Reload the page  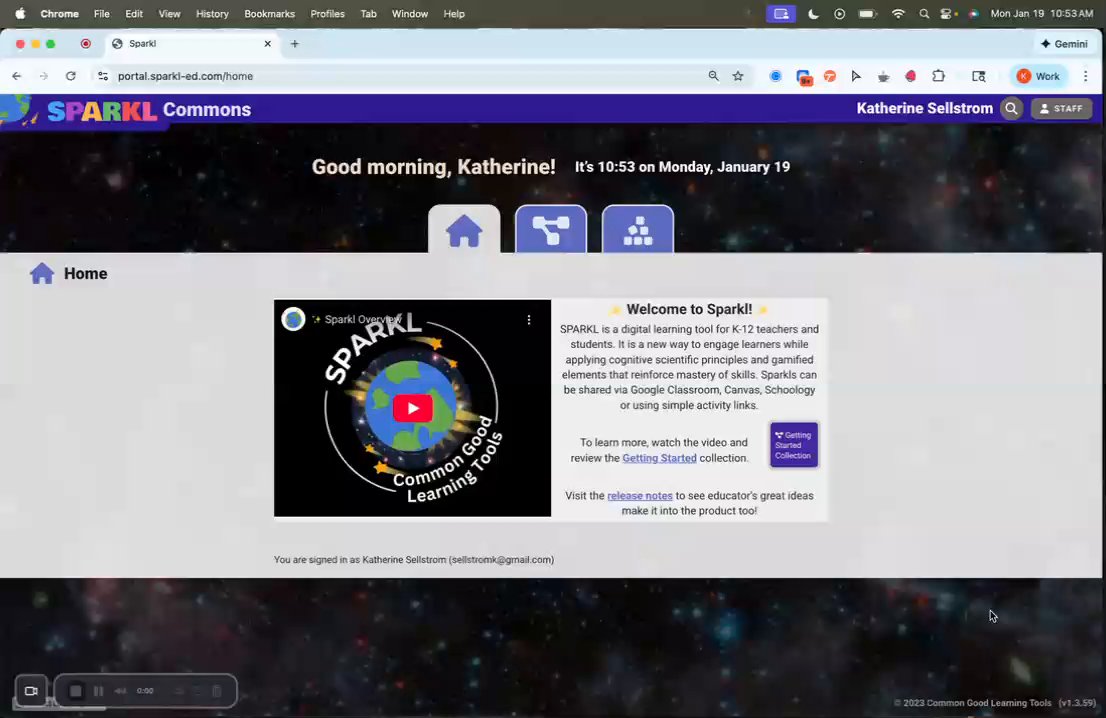click(71, 76)
